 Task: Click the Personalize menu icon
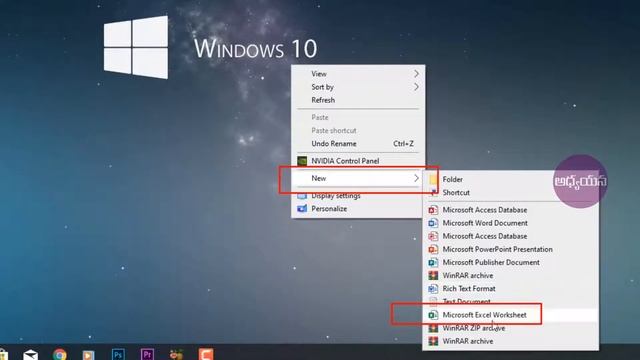[x=302, y=209]
